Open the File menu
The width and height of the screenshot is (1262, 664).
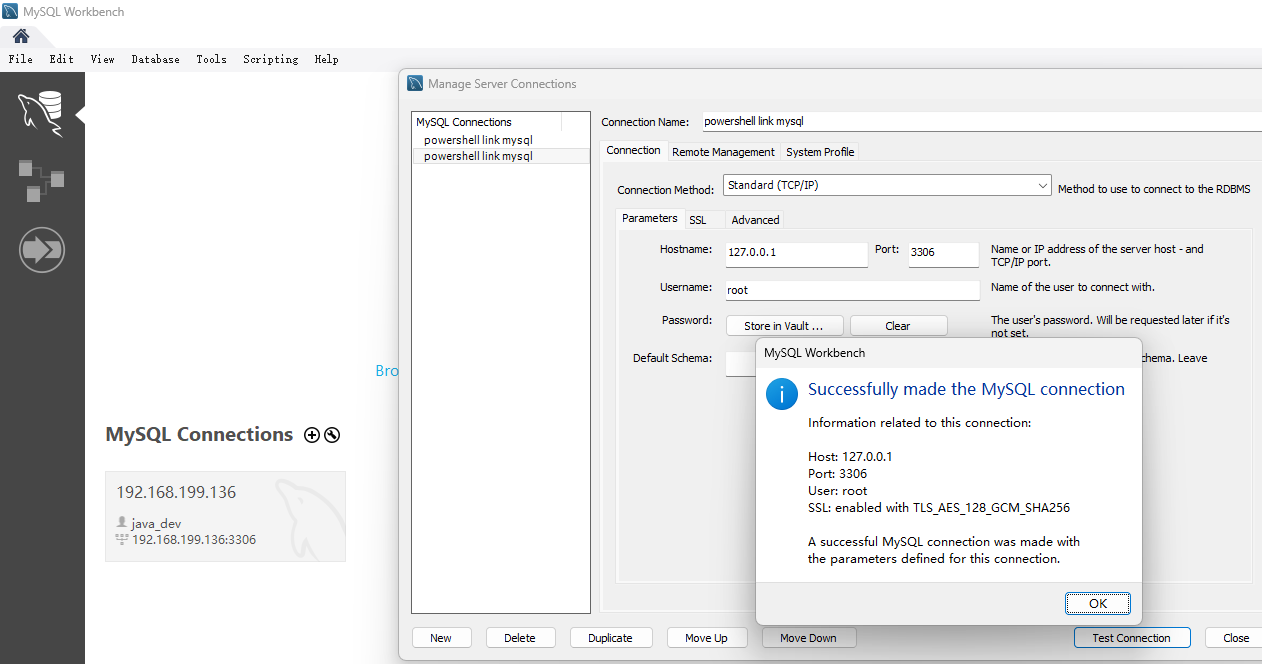[21, 59]
